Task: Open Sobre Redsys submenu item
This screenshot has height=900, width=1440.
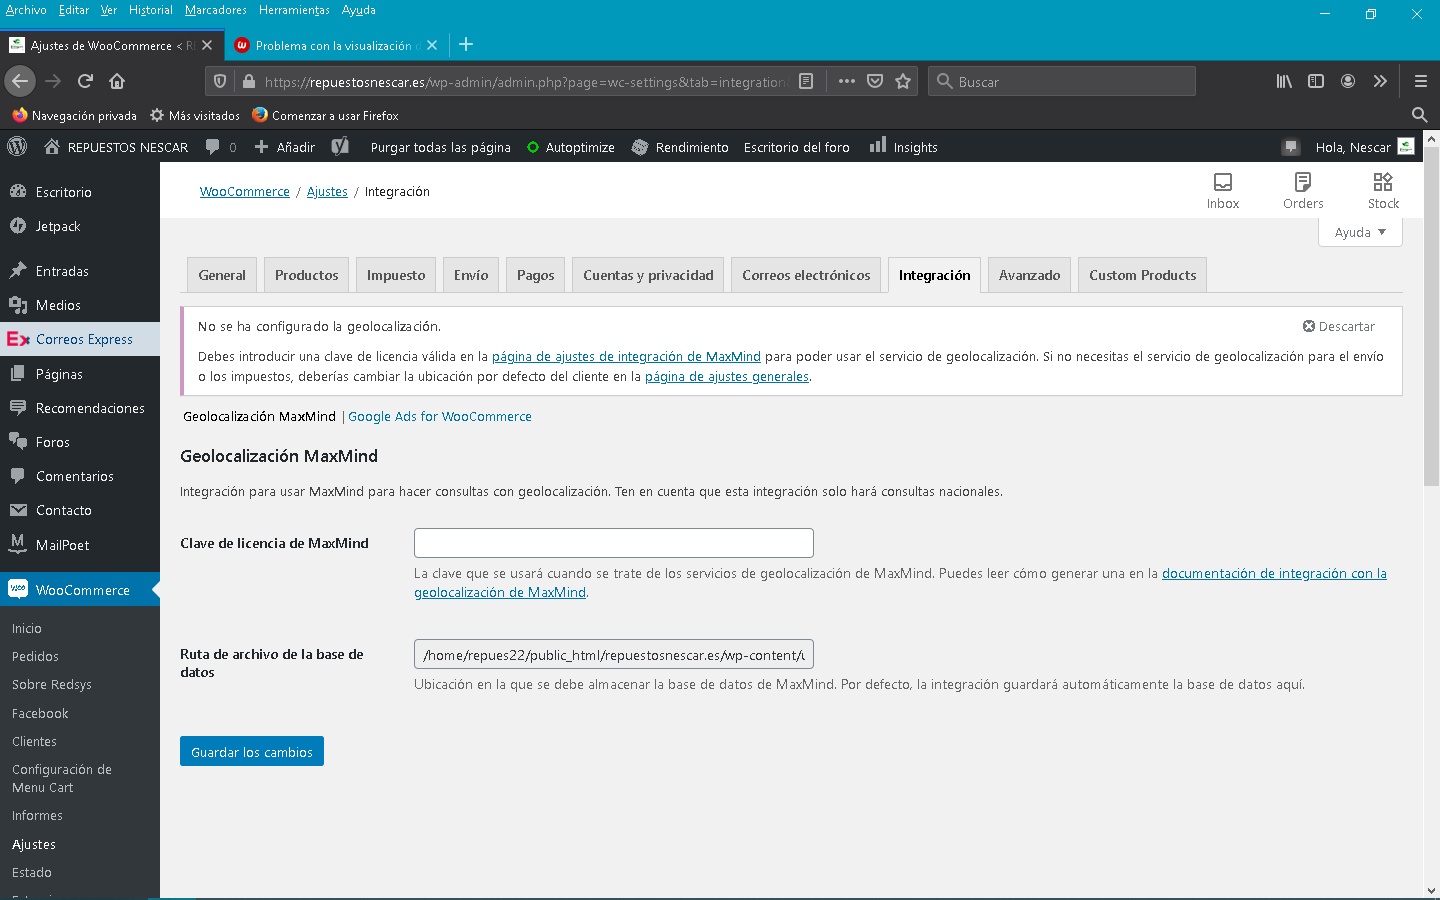Action: click(52, 684)
